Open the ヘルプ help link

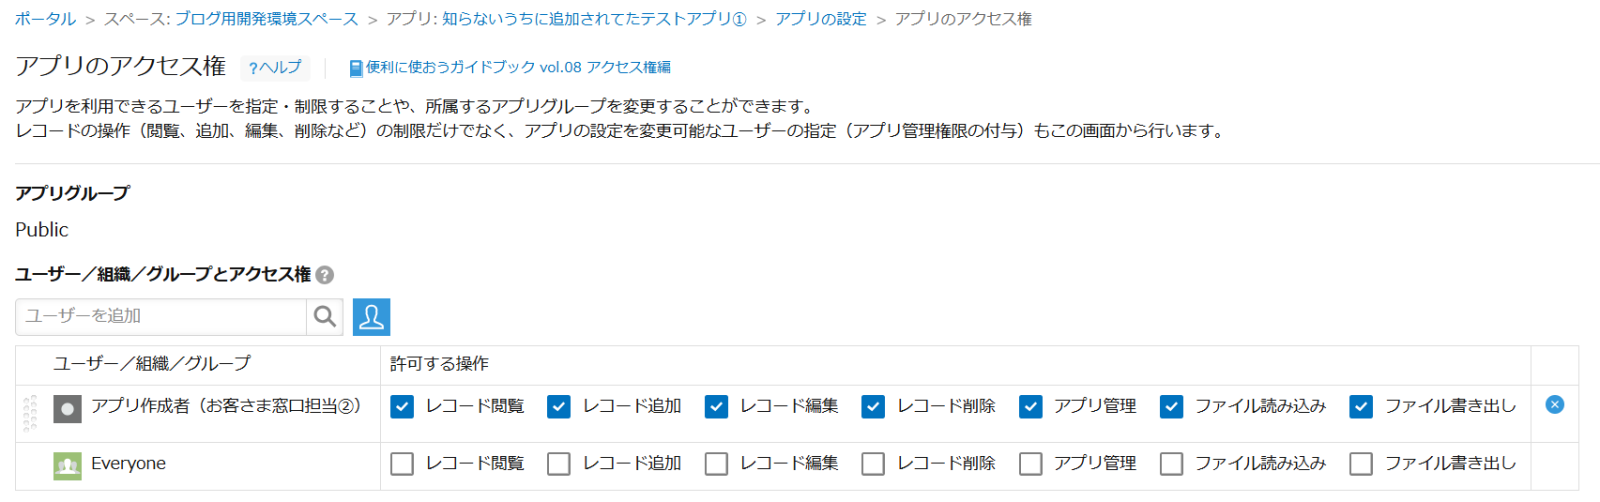coord(275,67)
